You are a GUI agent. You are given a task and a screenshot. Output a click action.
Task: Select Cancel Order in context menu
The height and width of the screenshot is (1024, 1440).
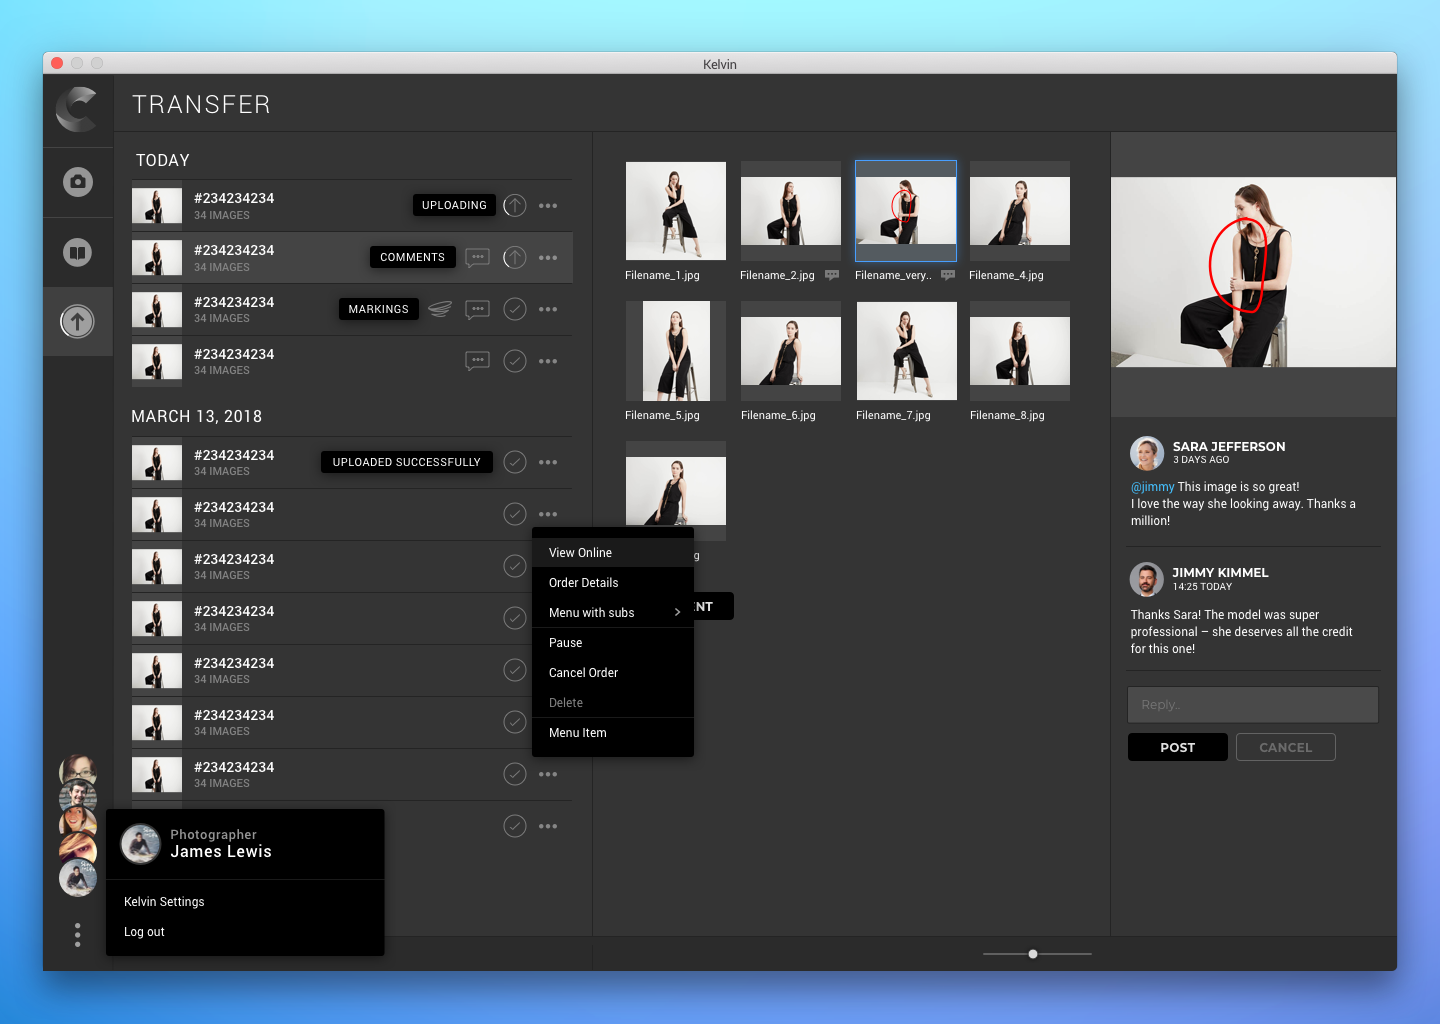tap(583, 673)
